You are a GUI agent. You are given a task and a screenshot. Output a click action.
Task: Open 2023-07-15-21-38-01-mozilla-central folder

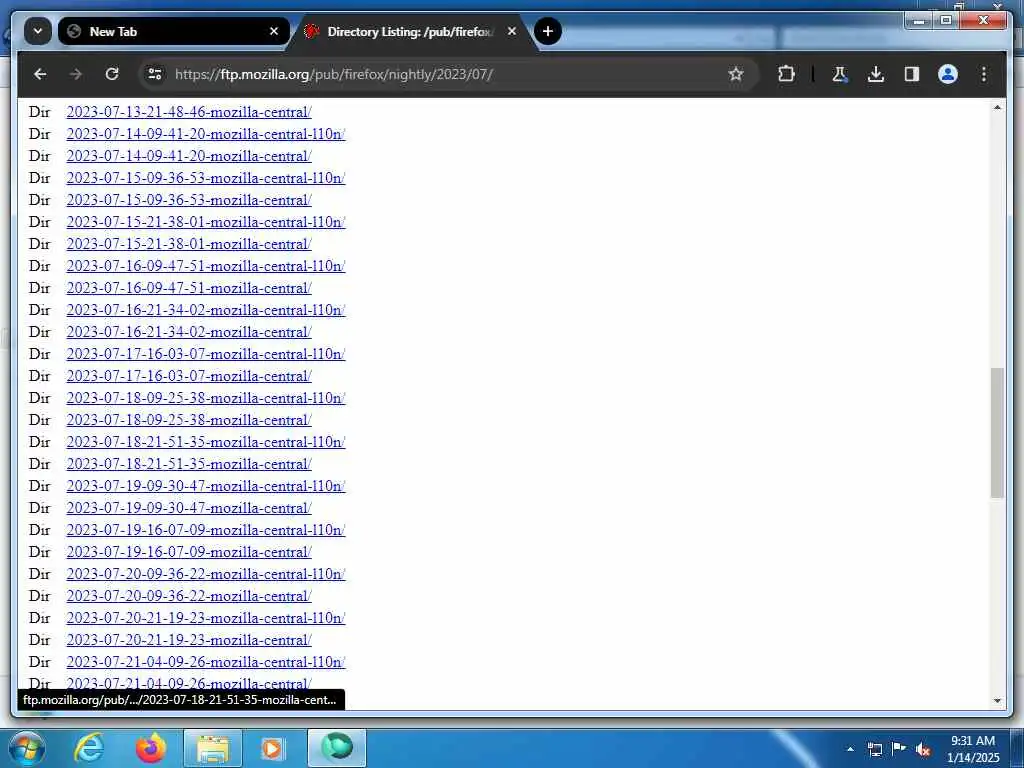click(x=189, y=244)
